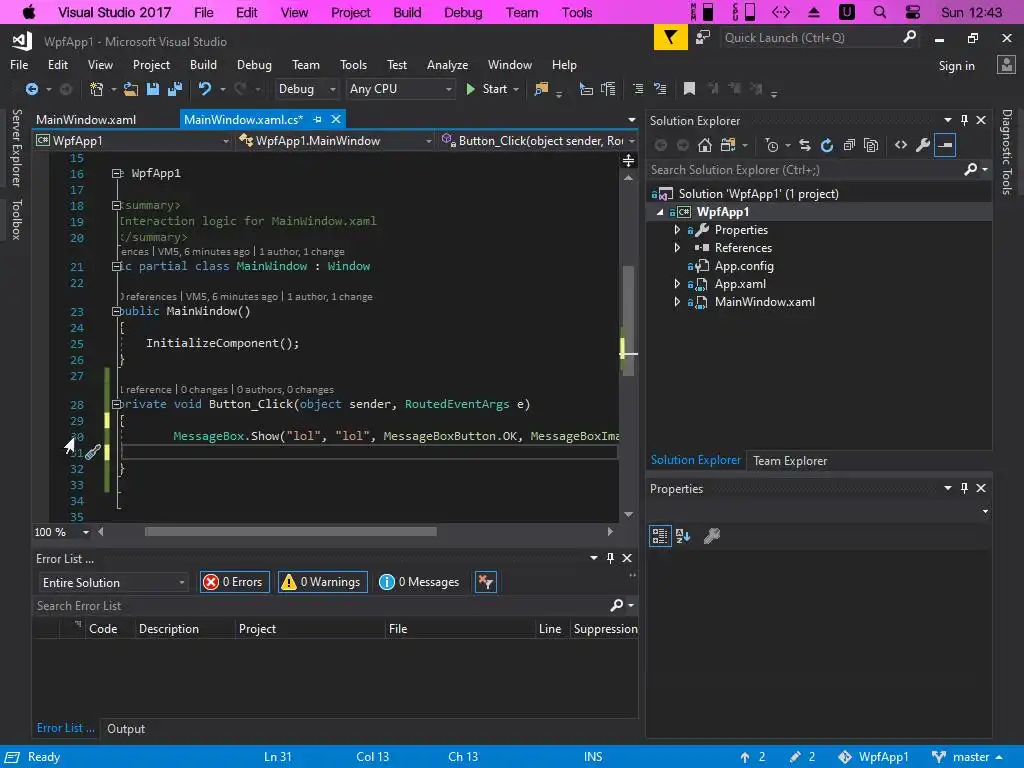Toggle the Warnings filter button
1024x768 pixels.
(323, 582)
